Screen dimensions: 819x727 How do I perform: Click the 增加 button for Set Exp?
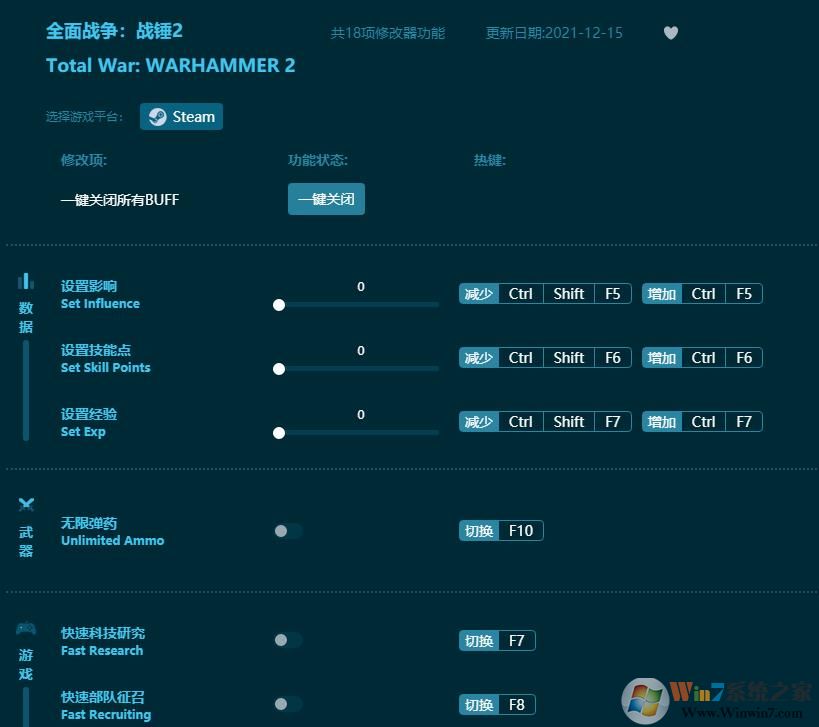point(661,421)
